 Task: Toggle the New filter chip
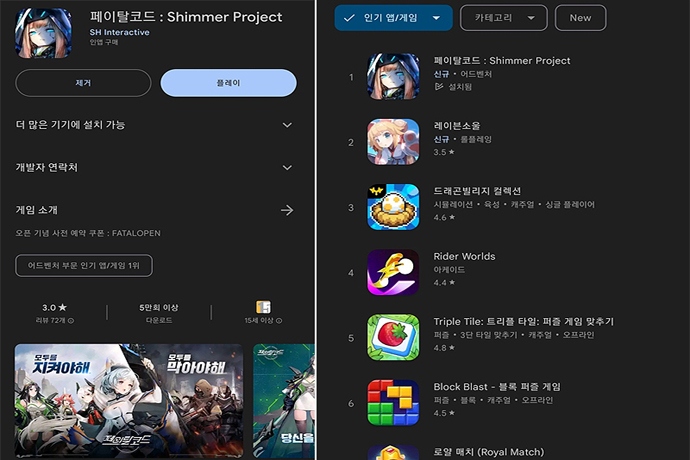pos(580,18)
